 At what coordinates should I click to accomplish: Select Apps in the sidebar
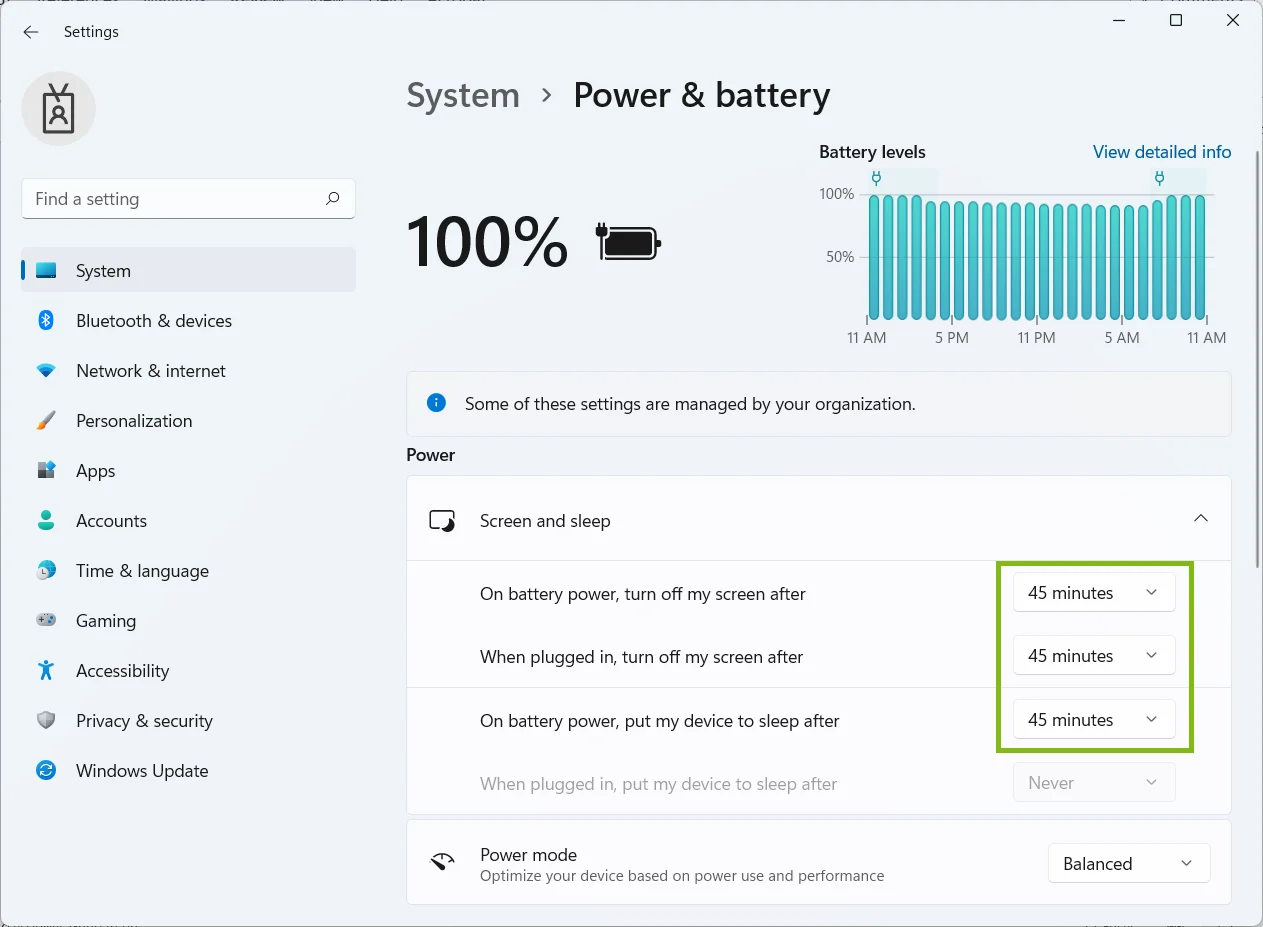click(188, 471)
